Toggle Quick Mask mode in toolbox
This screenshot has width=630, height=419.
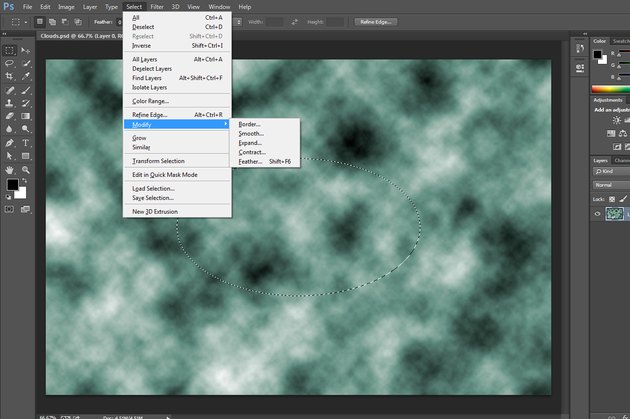tap(9, 209)
